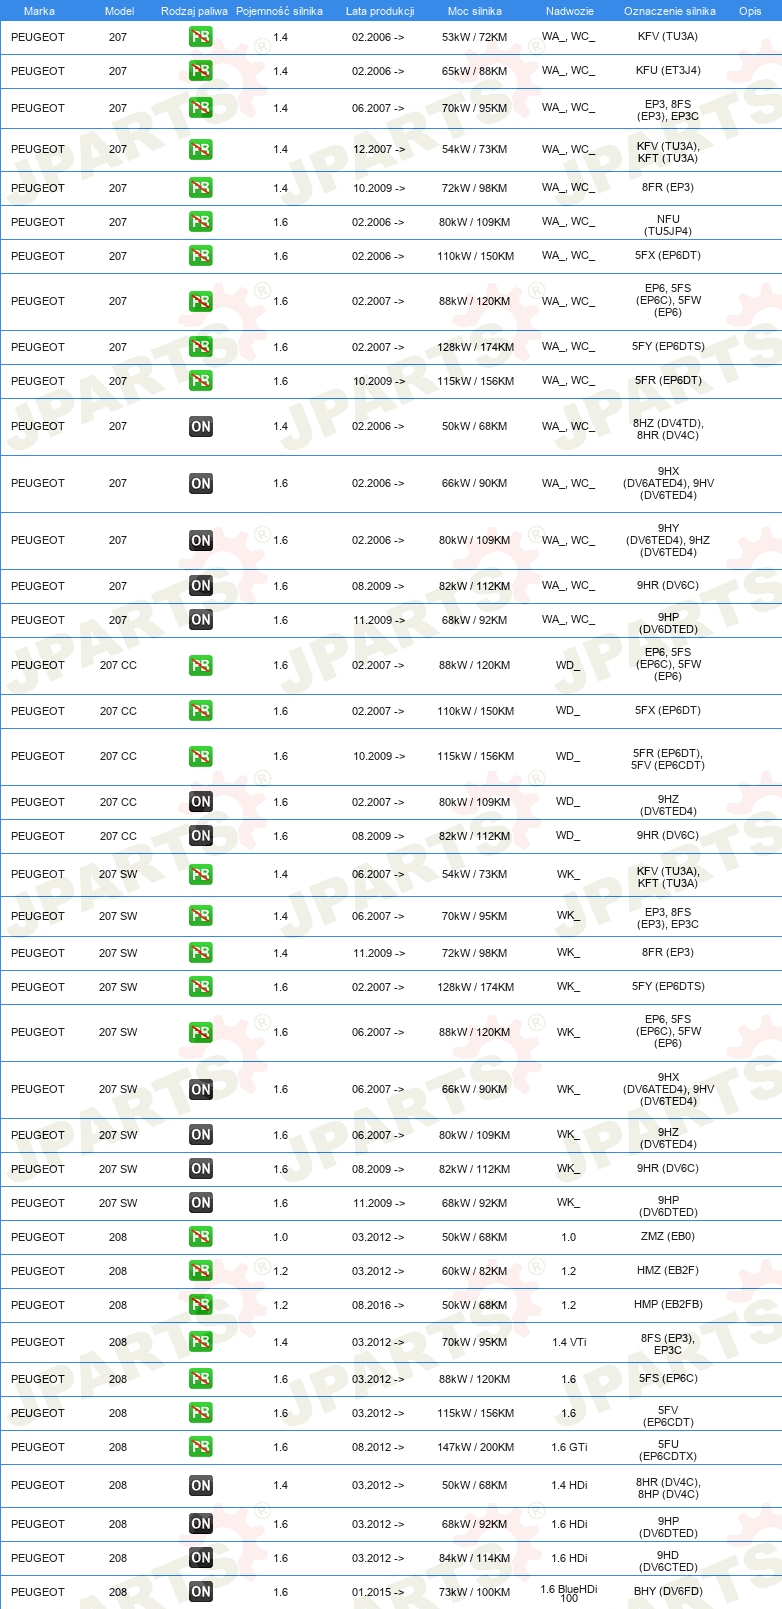782x1609 pixels.
Task: Select the engine code cell 9HD (DV6CTED)
Action: (668, 1561)
